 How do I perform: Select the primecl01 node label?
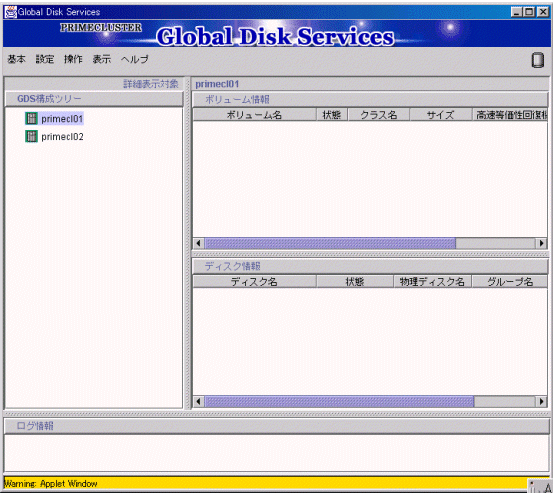[62, 119]
